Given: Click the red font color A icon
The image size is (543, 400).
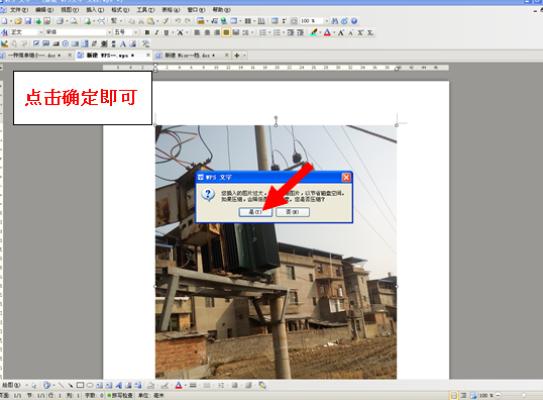Looking at the screenshot, I should click(x=327, y=33).
